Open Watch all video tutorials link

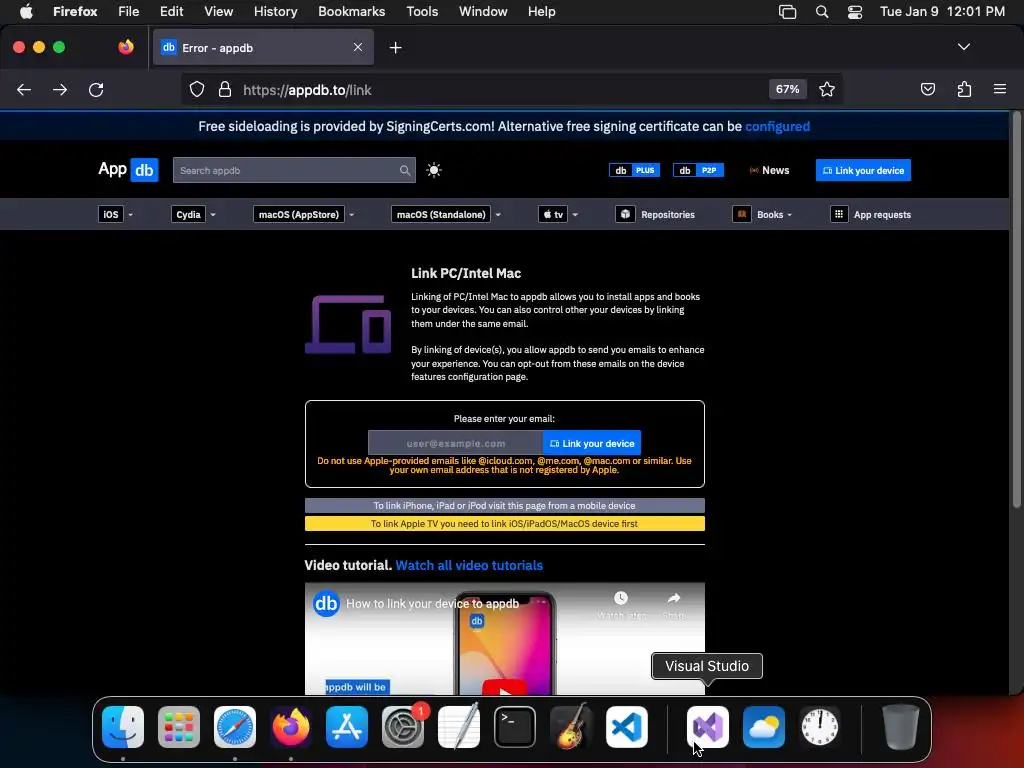(469, 566)
